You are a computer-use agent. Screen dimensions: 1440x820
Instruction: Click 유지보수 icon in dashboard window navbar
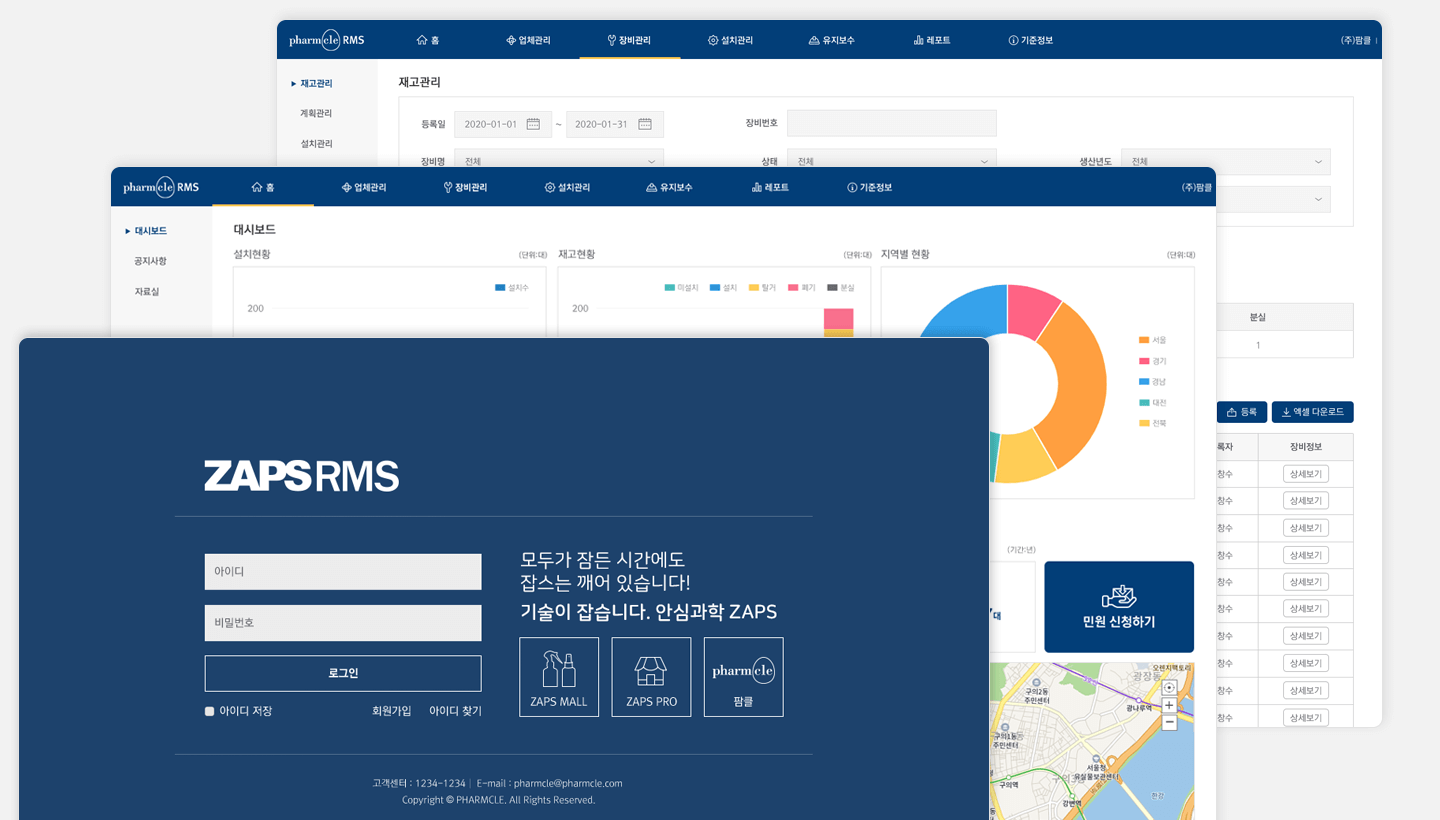[651, 187]
